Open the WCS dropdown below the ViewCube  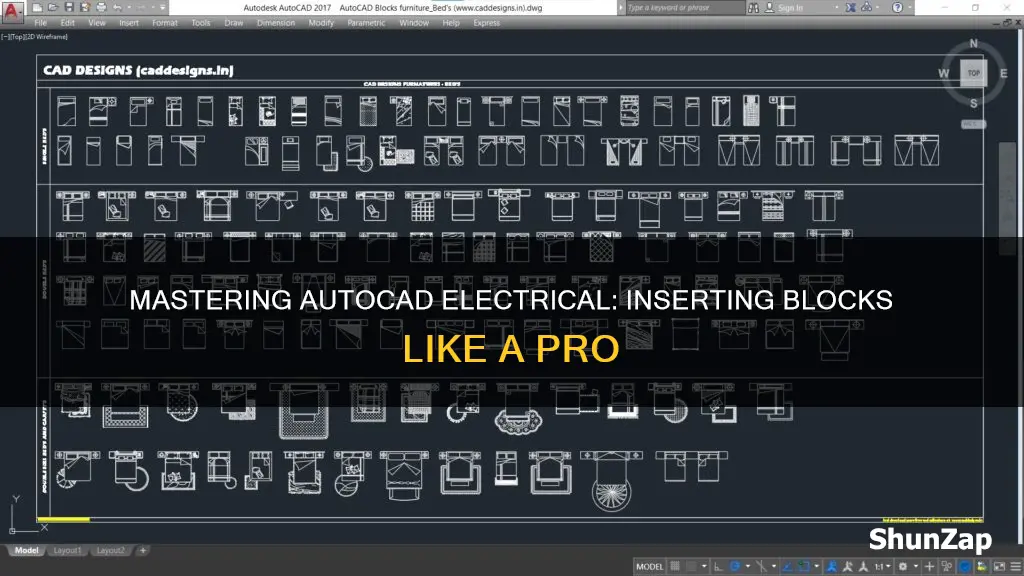pos(973,124)
